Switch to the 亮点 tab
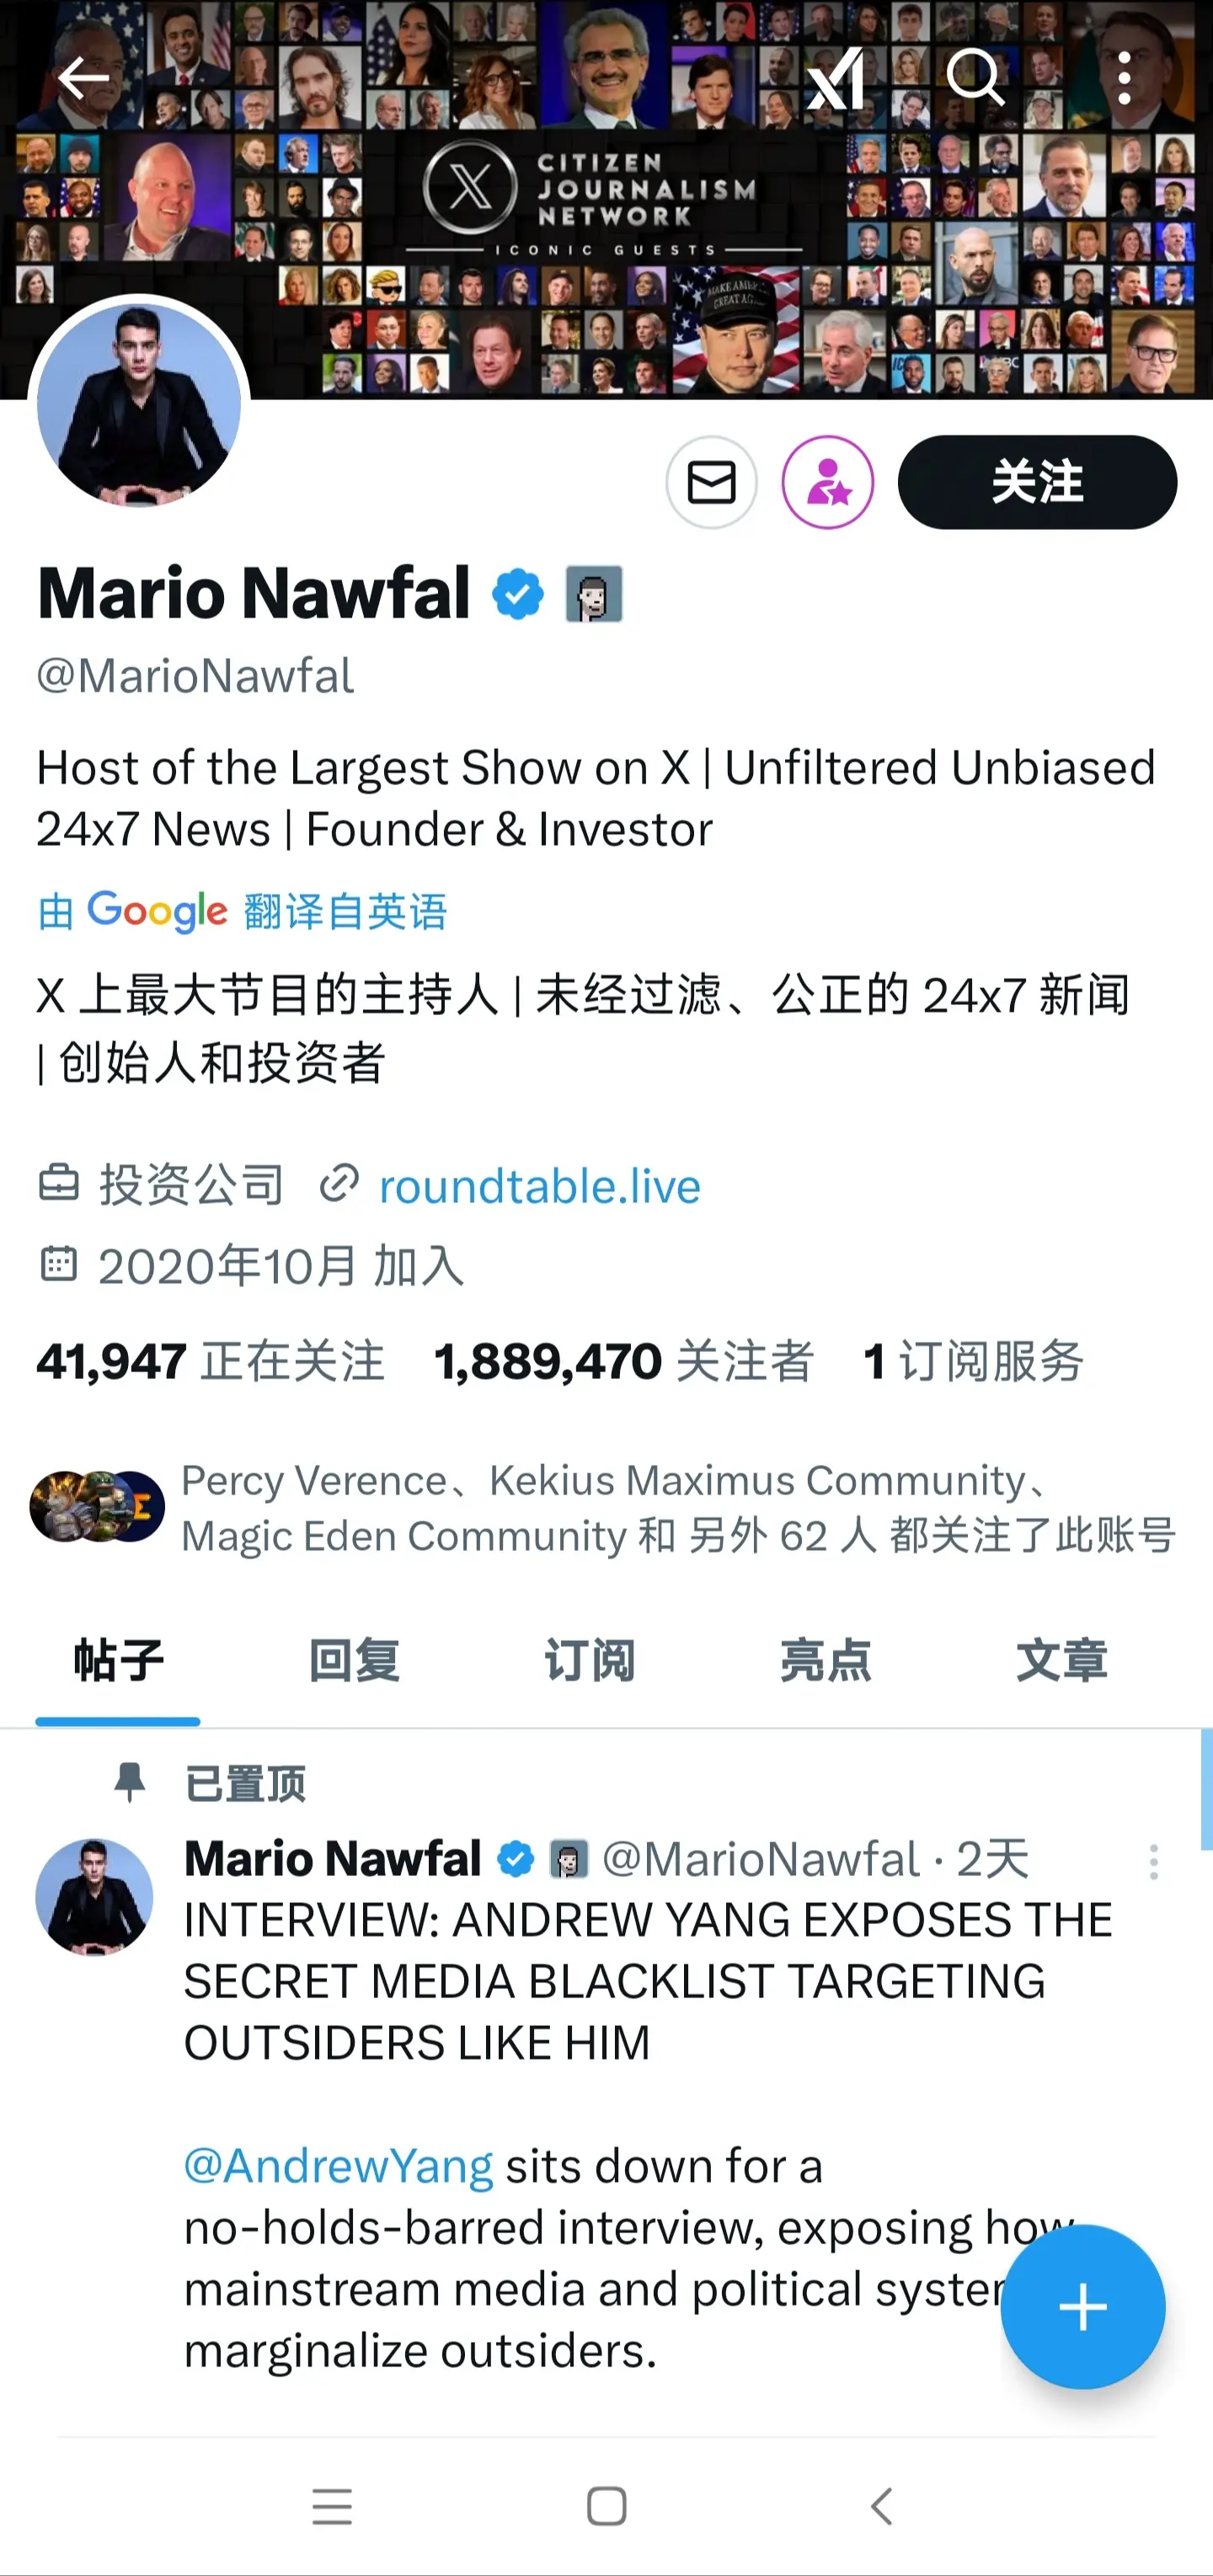The width and height of the screenshot is (1213, 2576). (826, 1660)
